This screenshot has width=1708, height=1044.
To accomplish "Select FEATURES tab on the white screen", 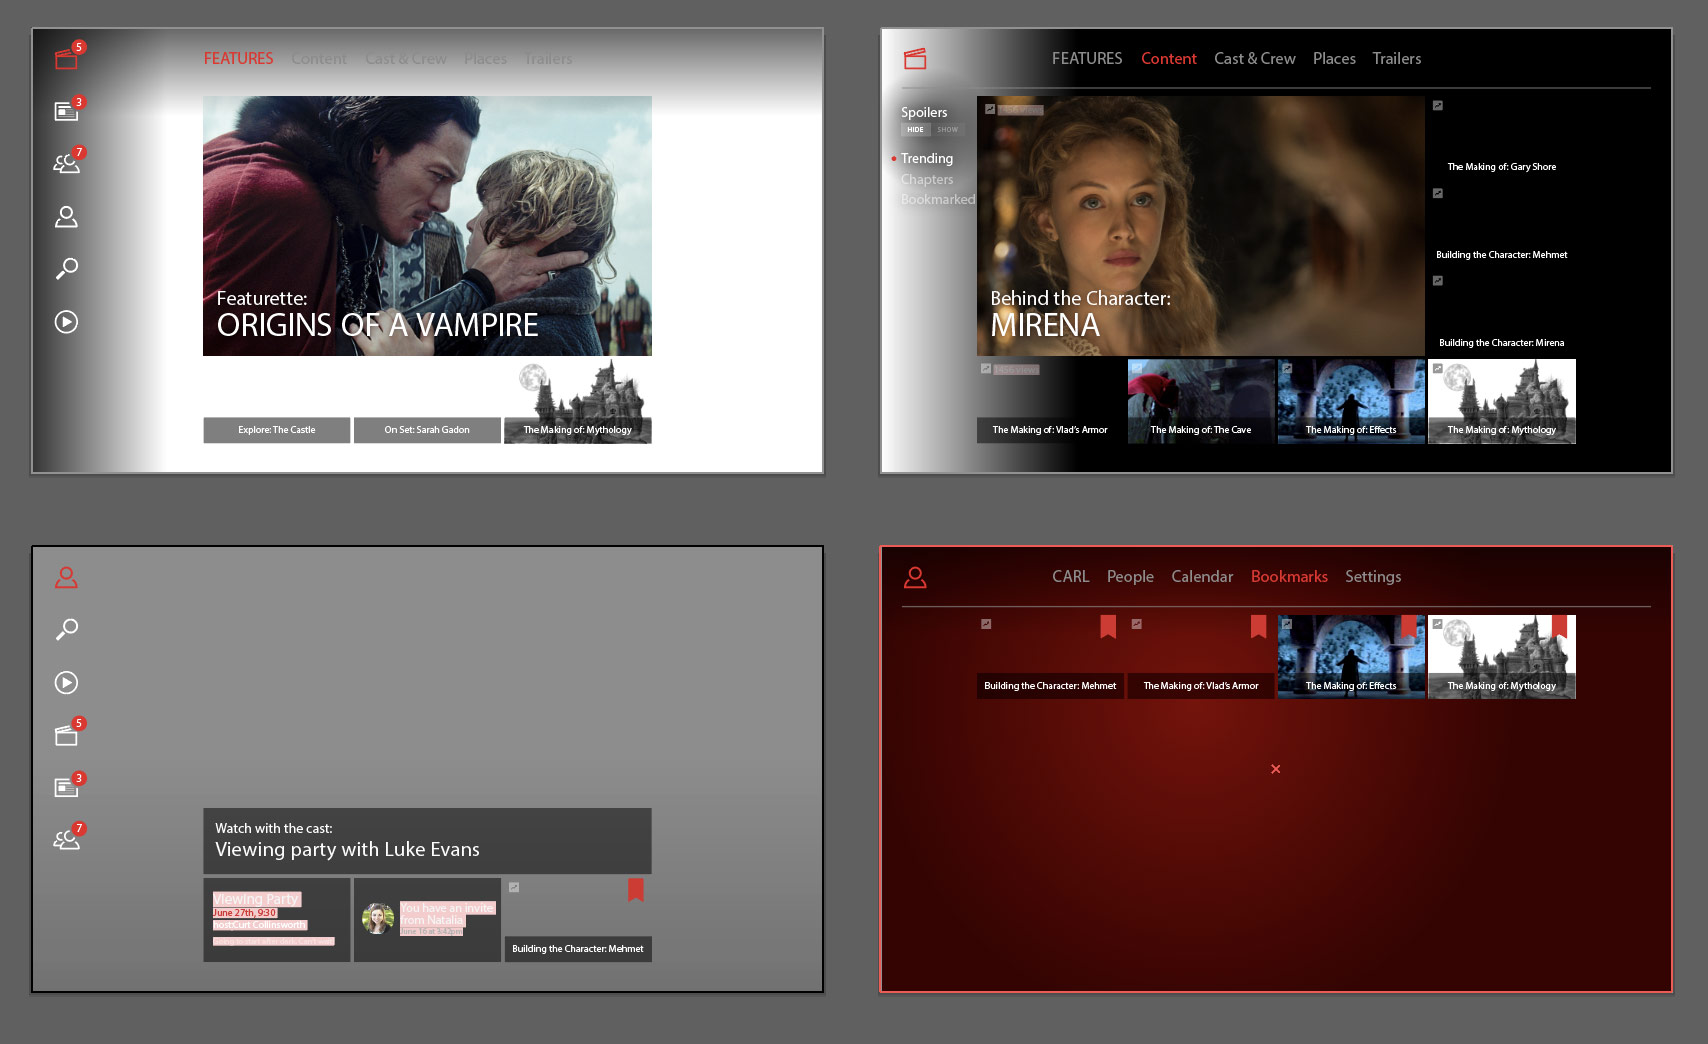I will point(238,59).
